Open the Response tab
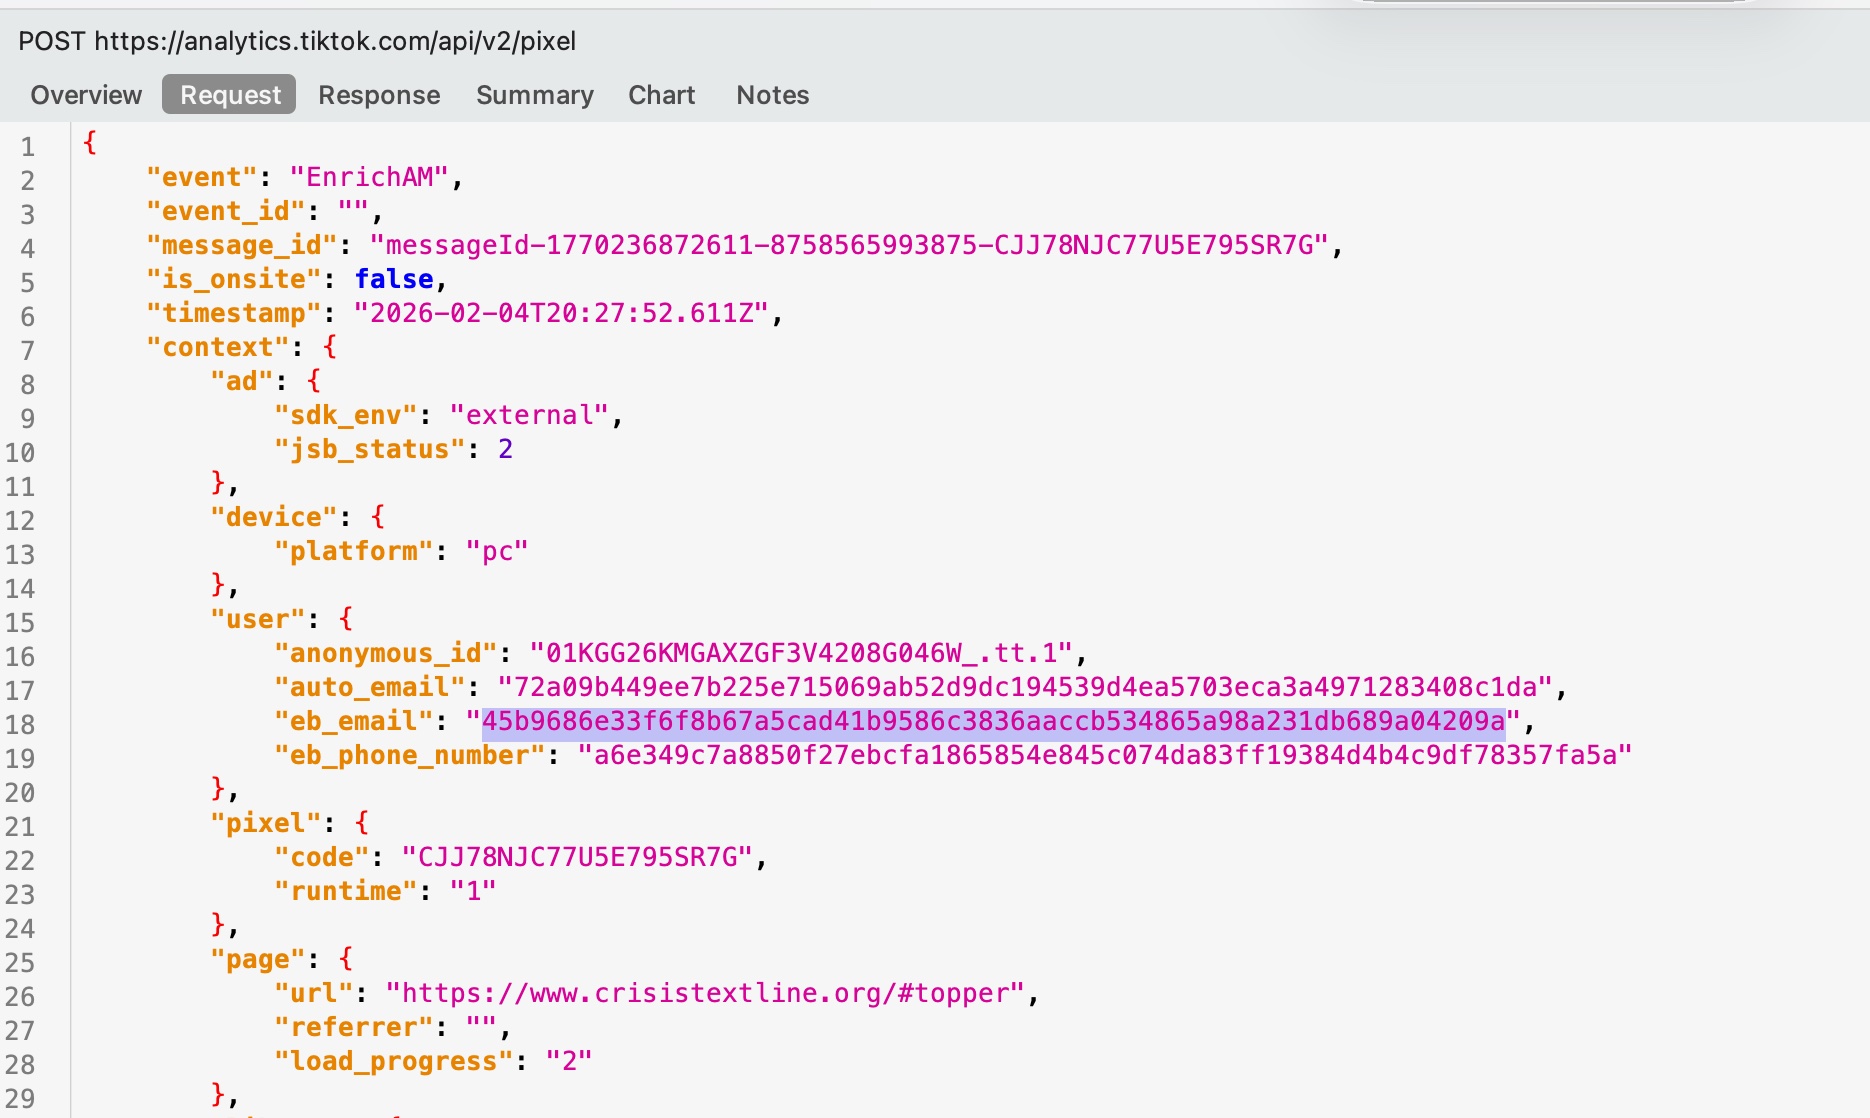 point(379,95)
